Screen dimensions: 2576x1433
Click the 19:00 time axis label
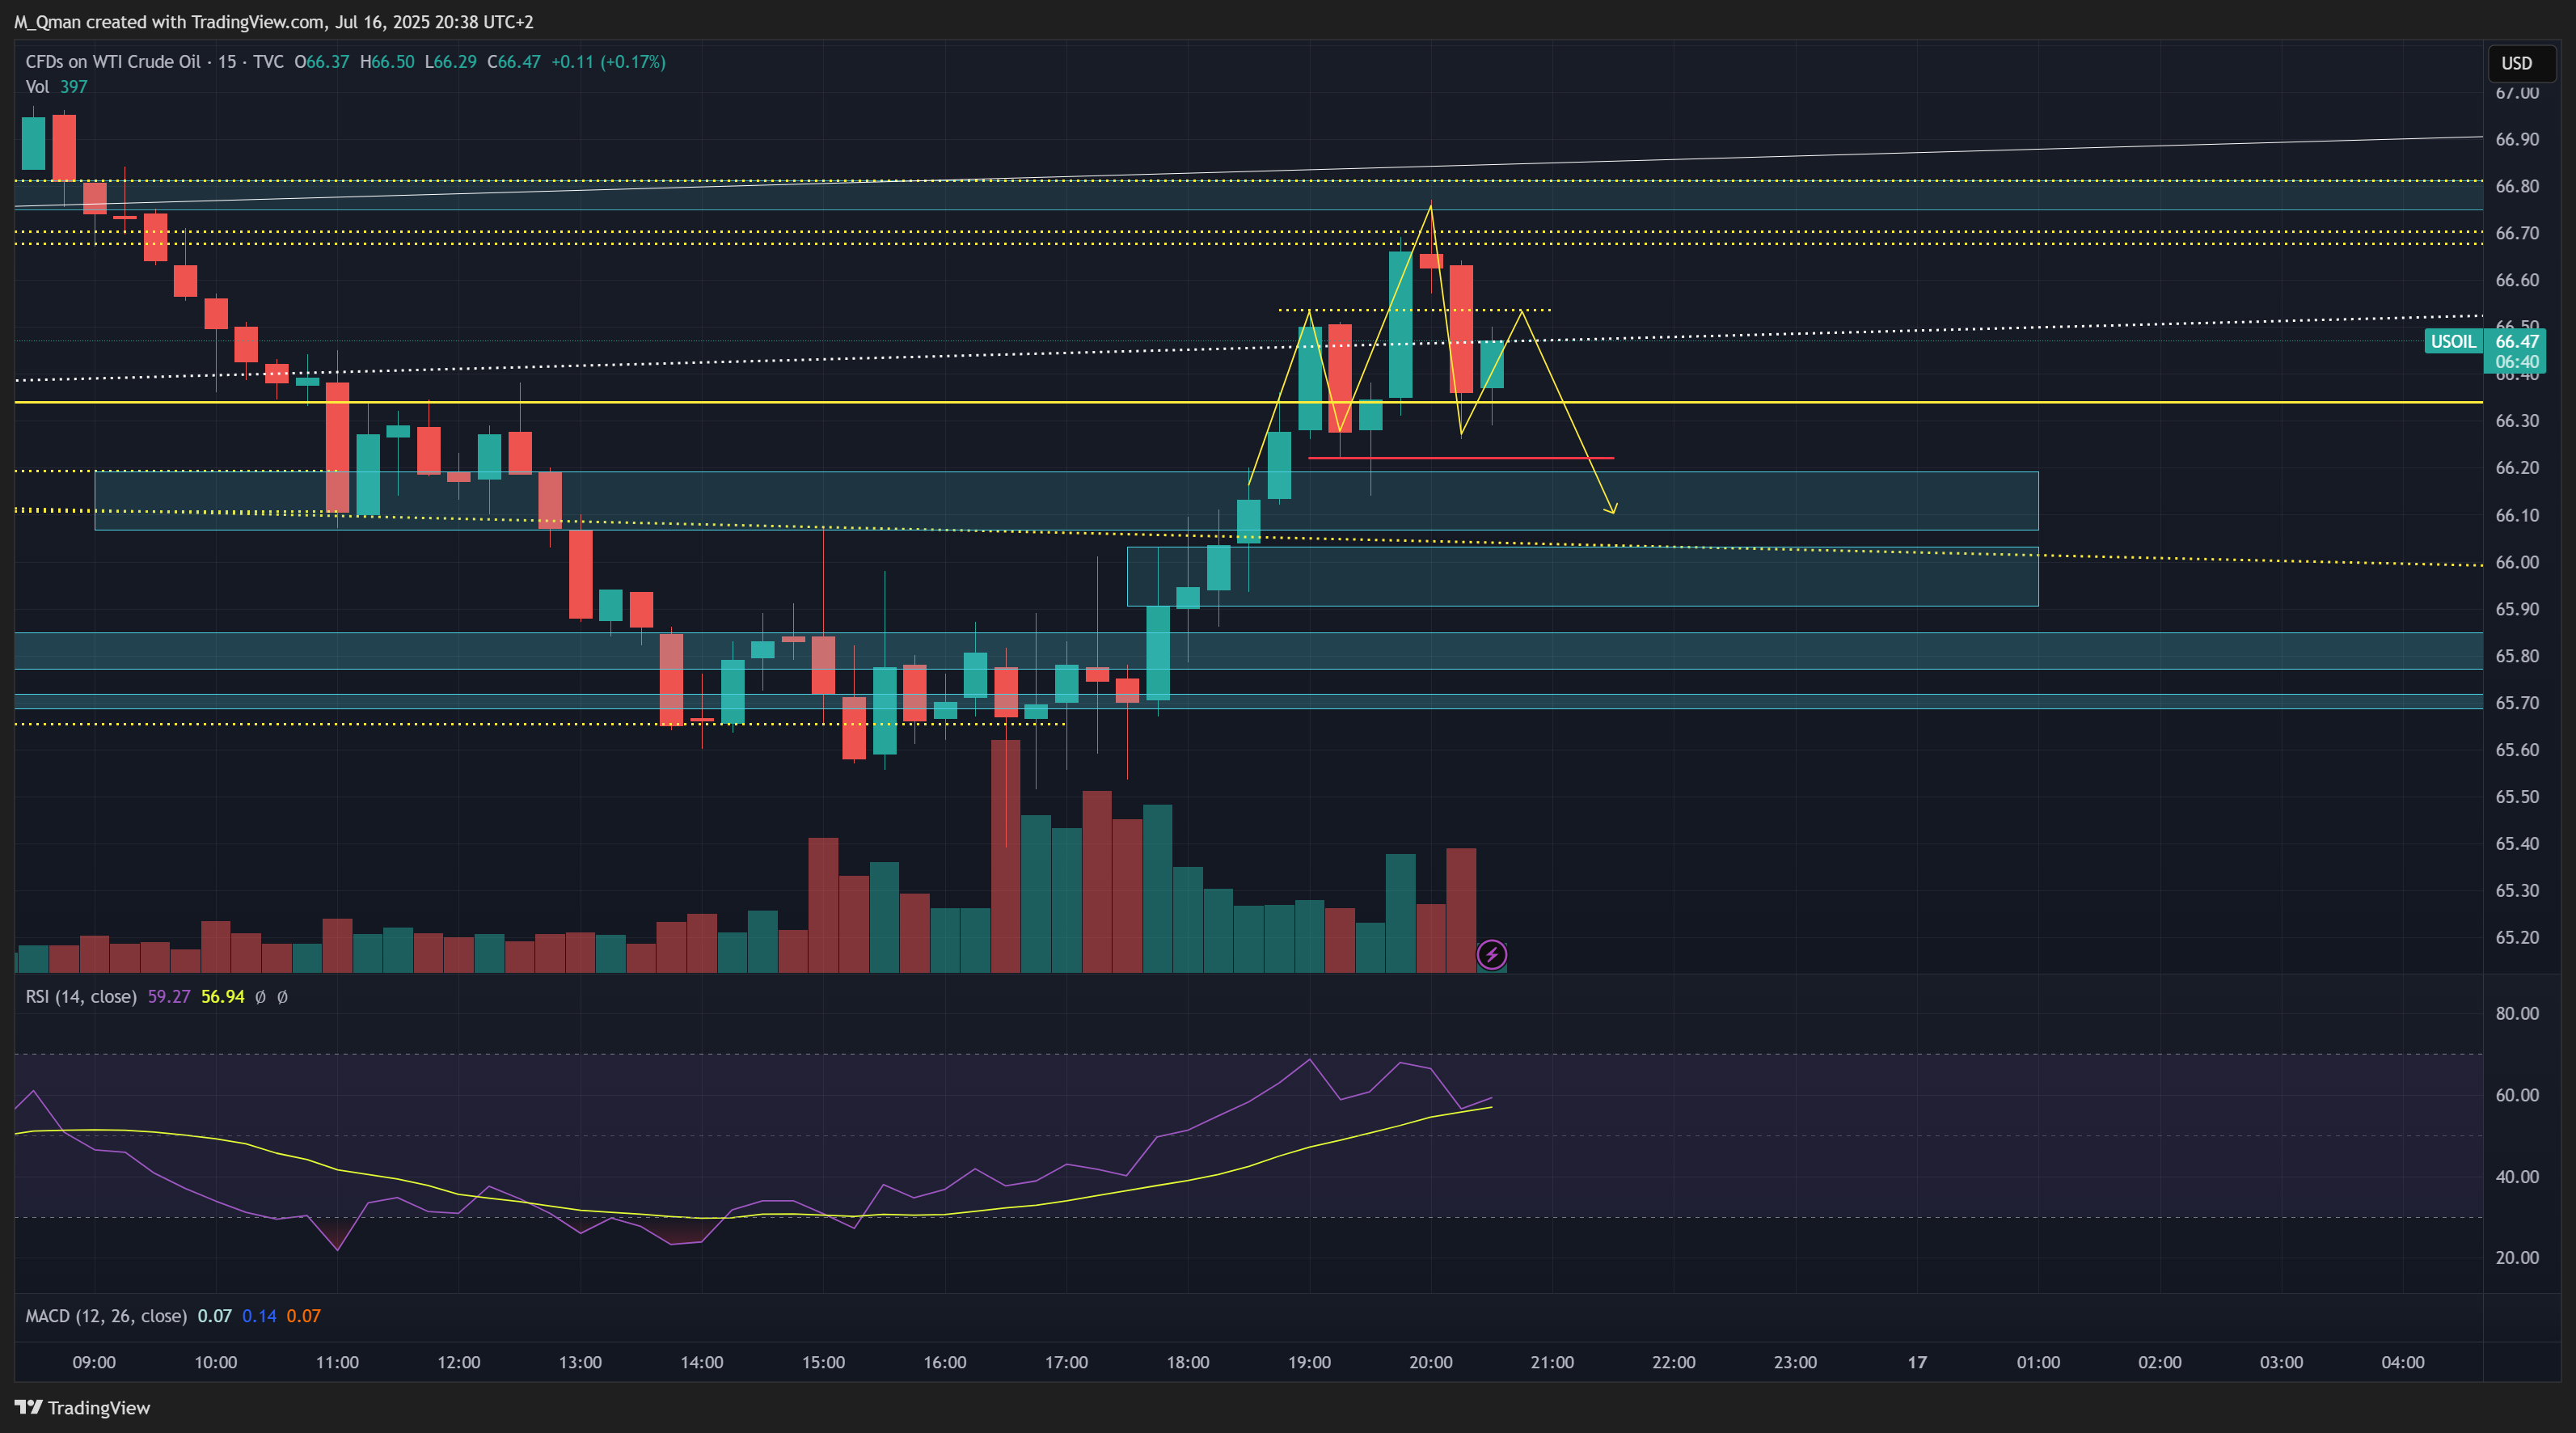pyautogui.click(x=1309, y=1362)
